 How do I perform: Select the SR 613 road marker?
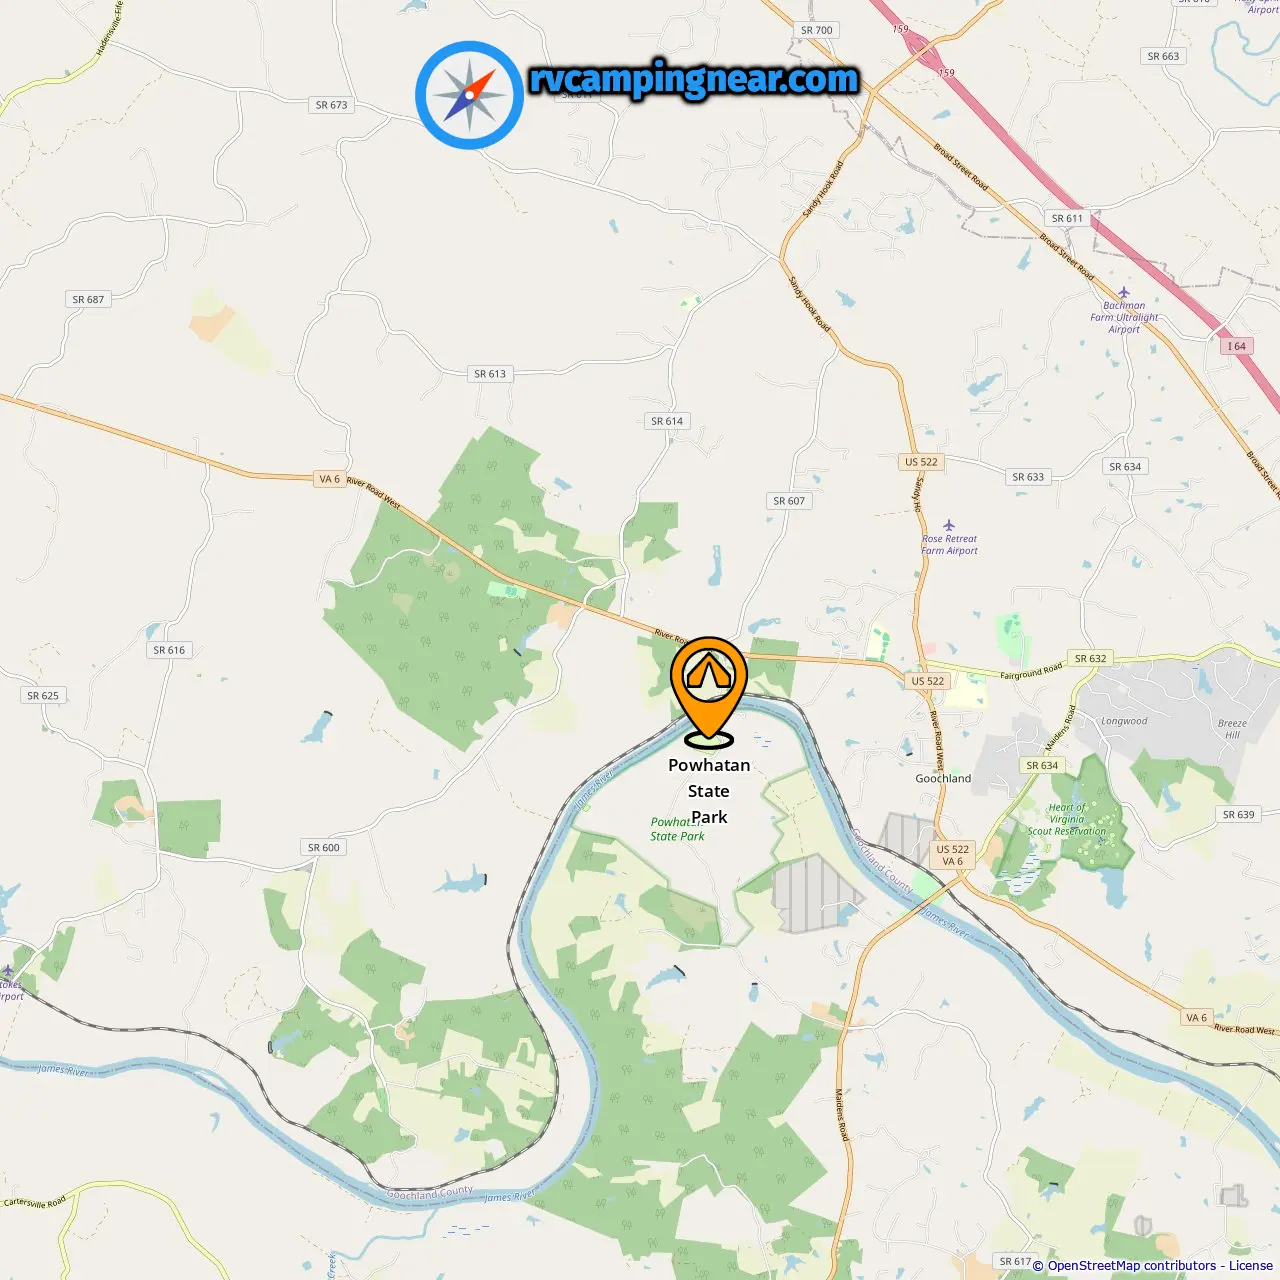[490, 374]
